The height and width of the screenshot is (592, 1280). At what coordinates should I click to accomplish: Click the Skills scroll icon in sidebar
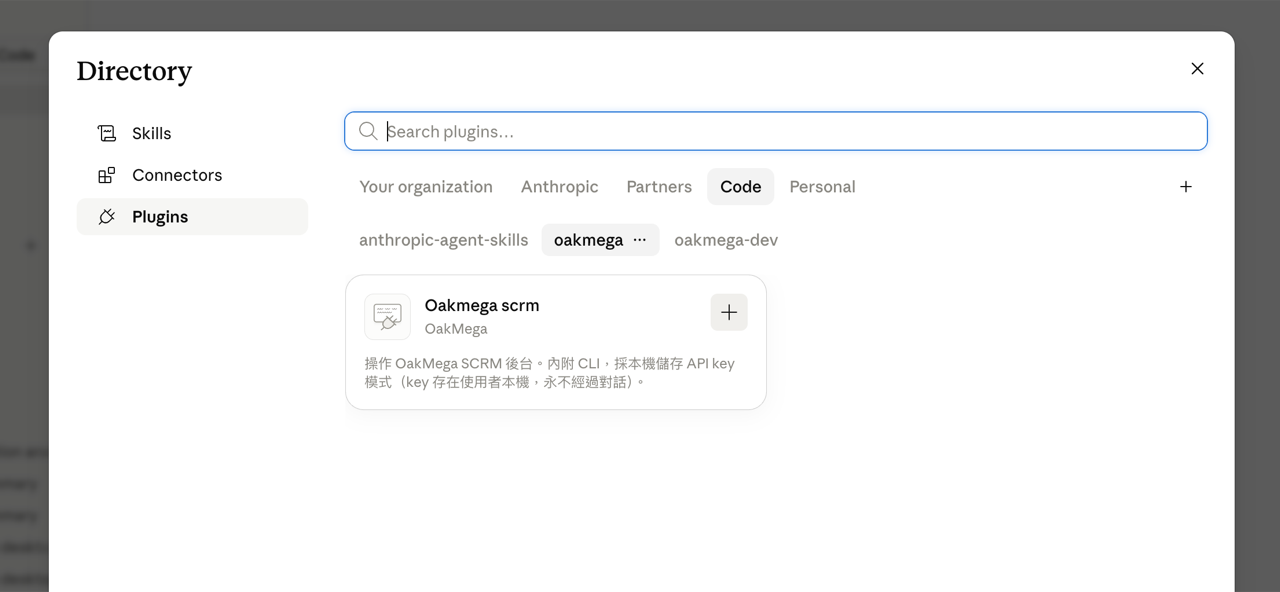(106, 133)
